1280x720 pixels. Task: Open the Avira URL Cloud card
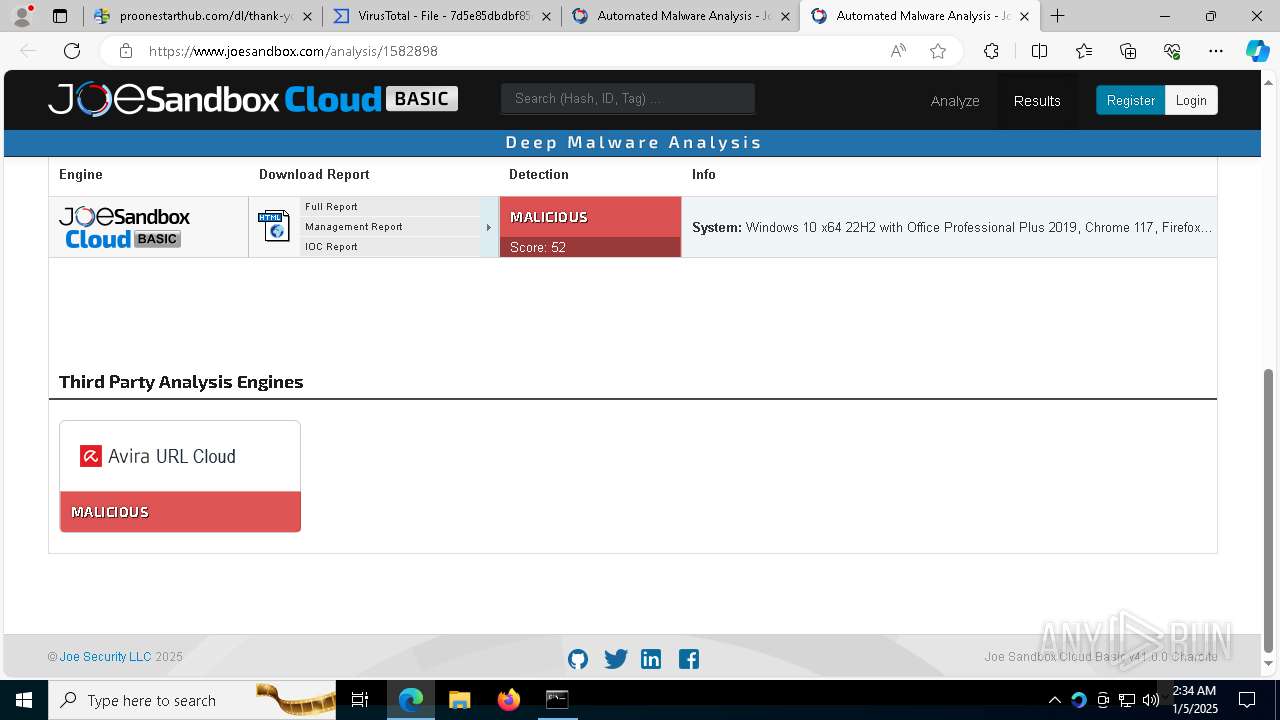180,476
